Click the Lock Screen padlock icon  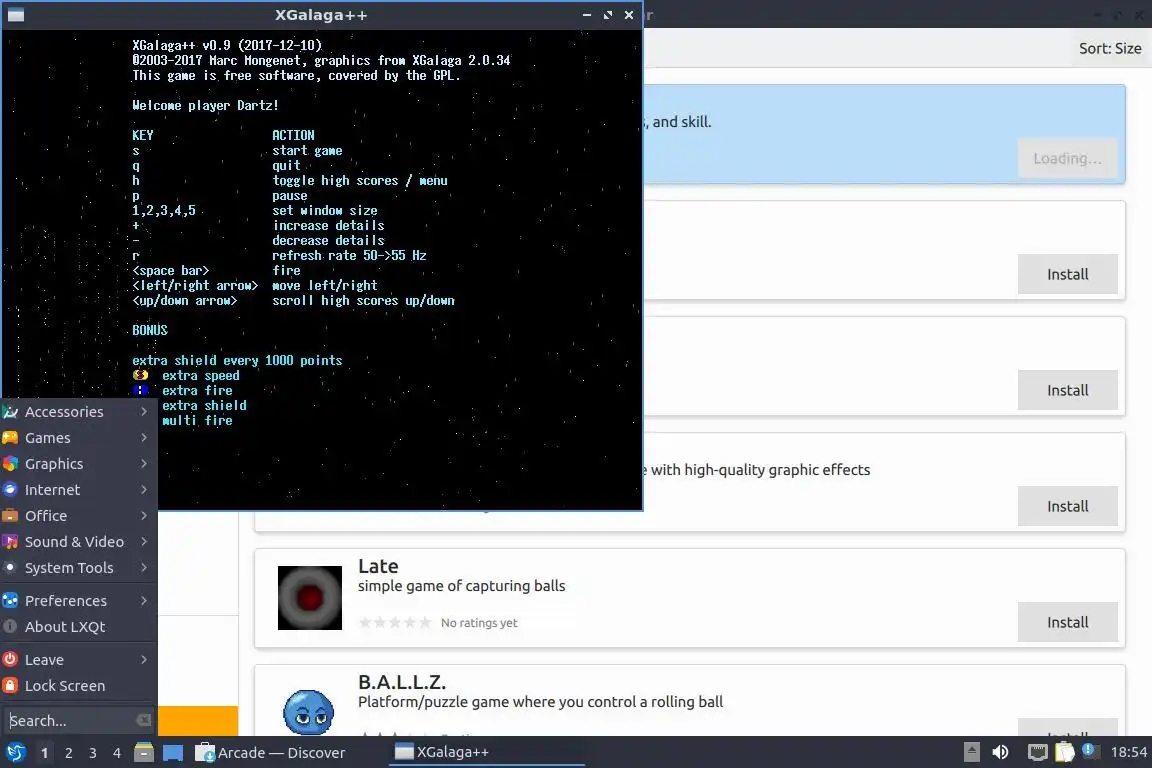(x=10, y=686)
